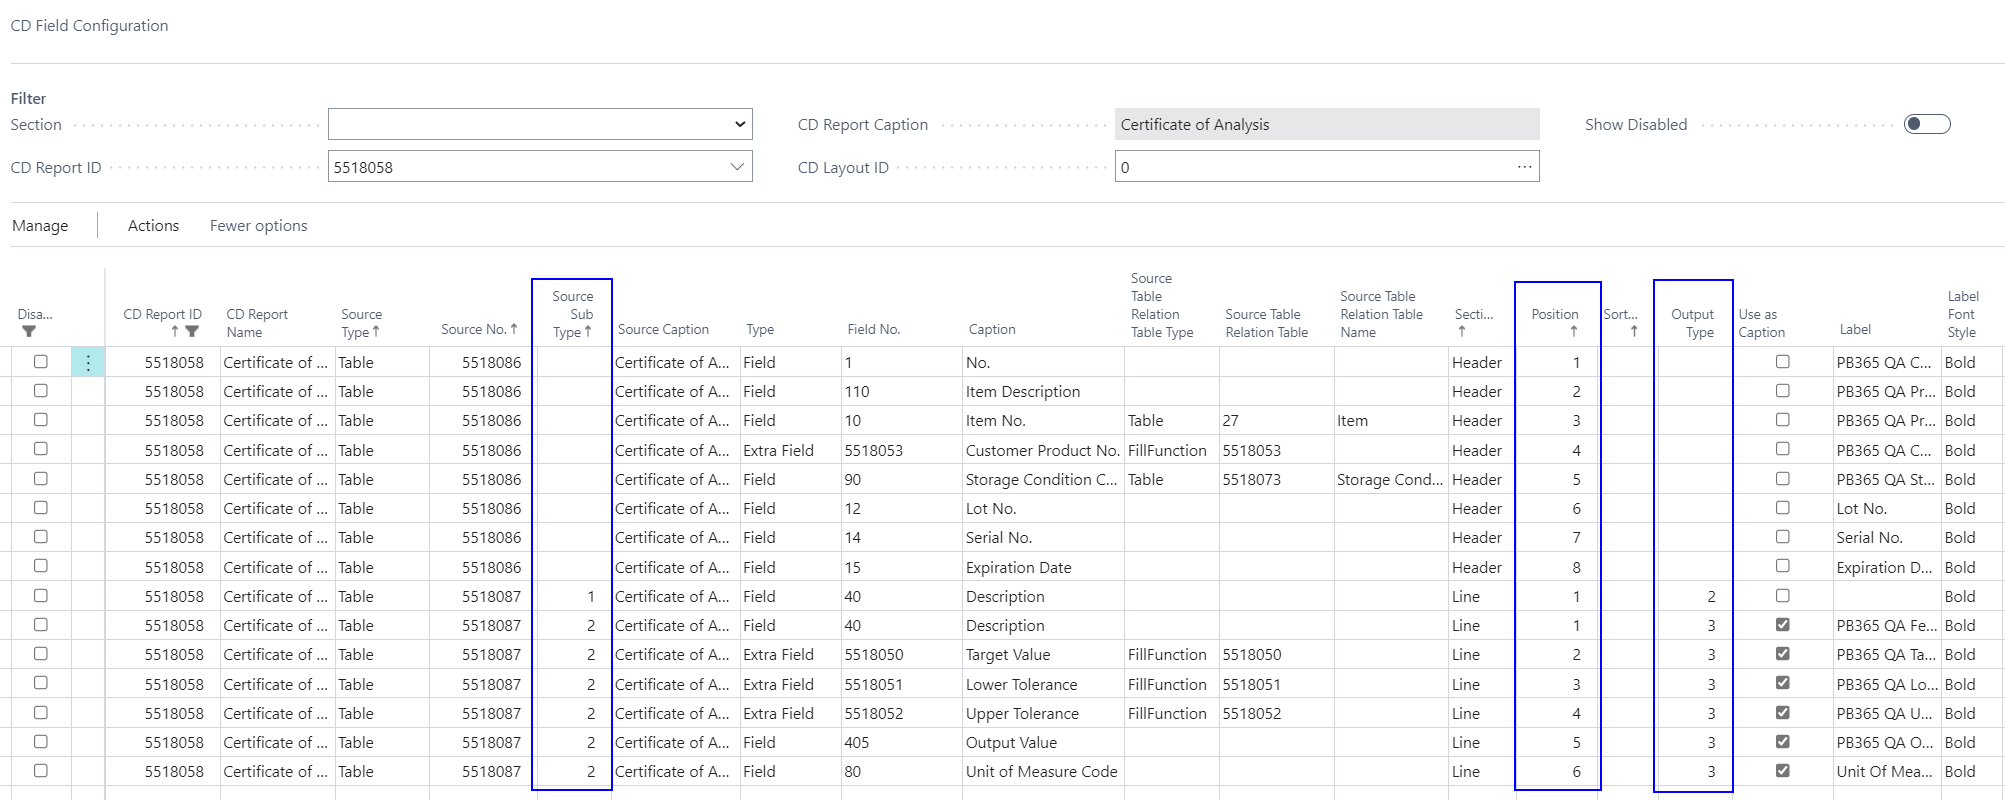
Task: Check Use as Caption for the Item No. row
Action: coord(1782,420)
